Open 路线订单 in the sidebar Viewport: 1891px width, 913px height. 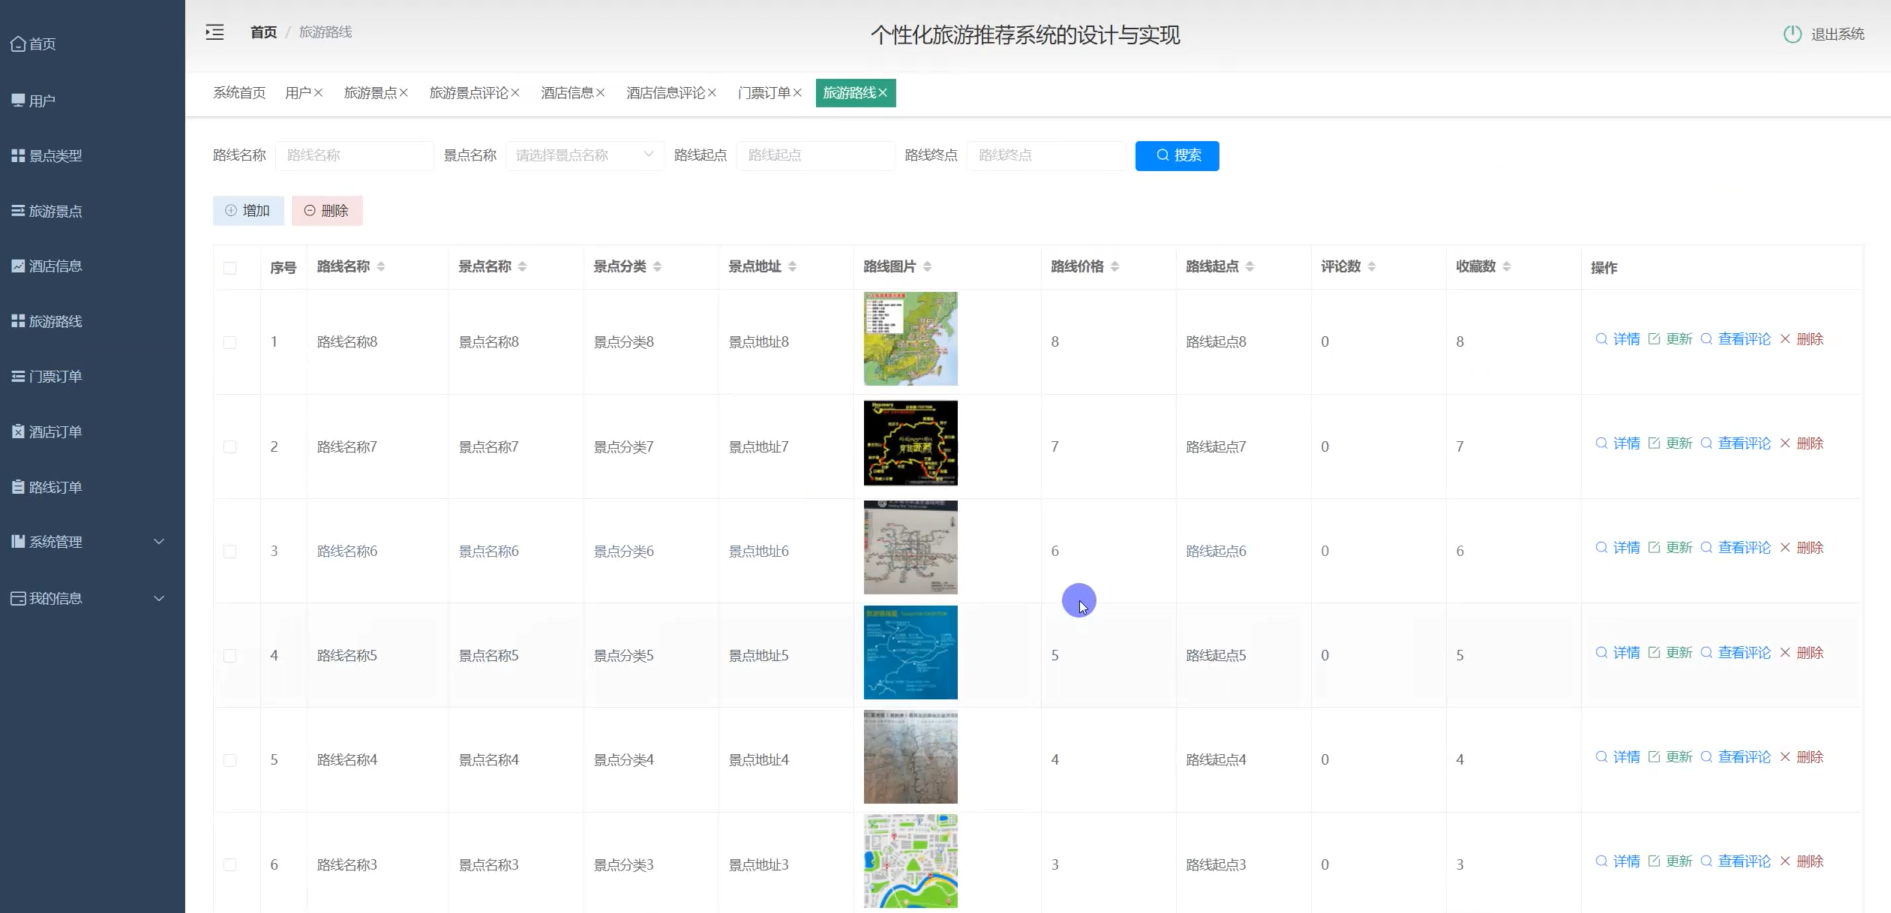coord(46,487)
